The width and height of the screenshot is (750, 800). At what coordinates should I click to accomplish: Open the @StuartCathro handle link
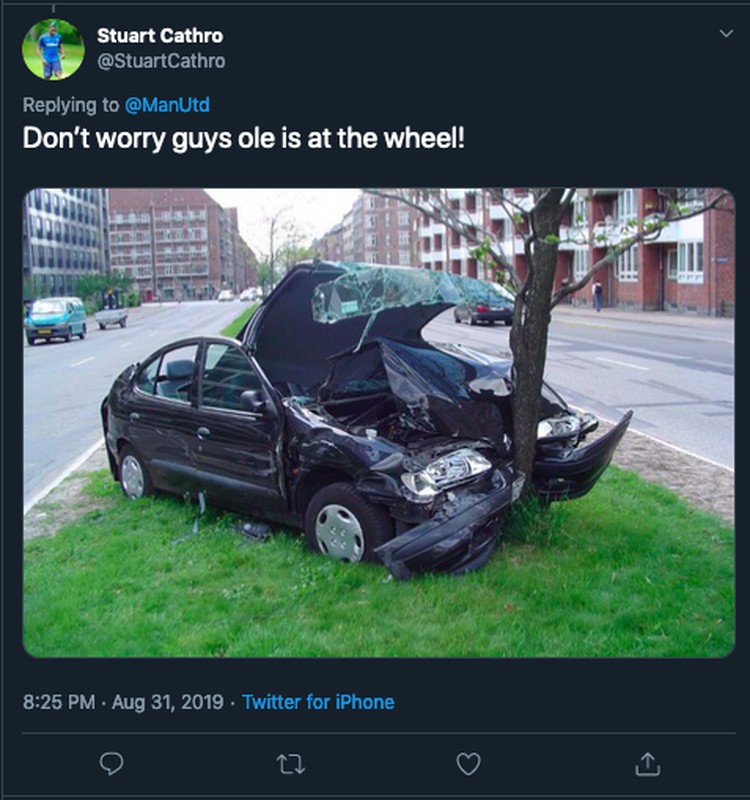[x=161, y=61]
